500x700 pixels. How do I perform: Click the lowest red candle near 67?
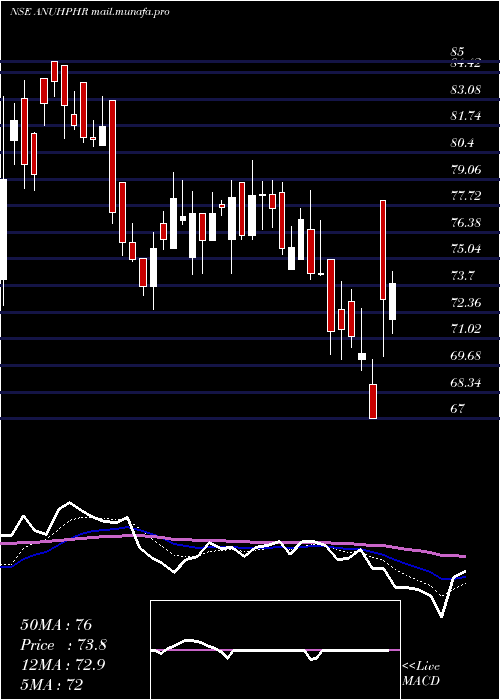pos(373,401)
